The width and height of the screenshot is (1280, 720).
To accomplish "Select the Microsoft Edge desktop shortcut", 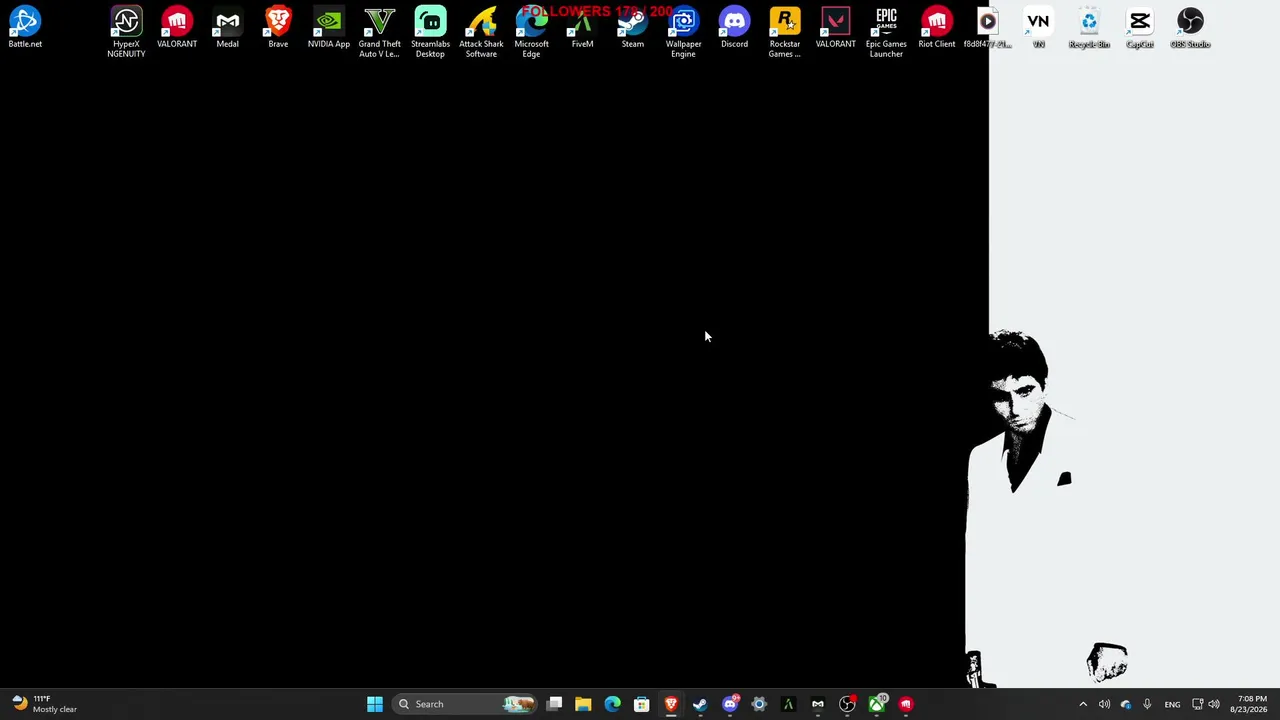I will pos(532,32).
